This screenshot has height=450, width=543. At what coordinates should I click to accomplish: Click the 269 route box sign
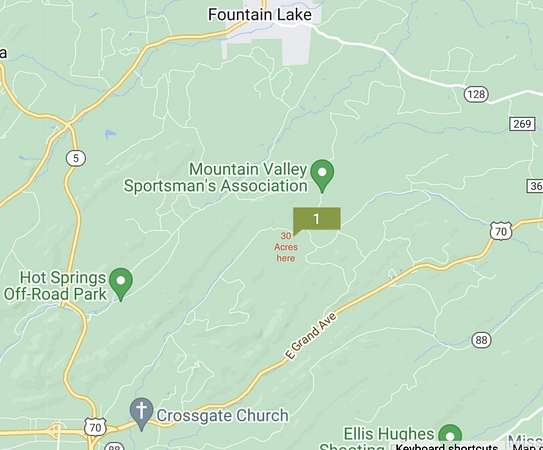(522, 124)
